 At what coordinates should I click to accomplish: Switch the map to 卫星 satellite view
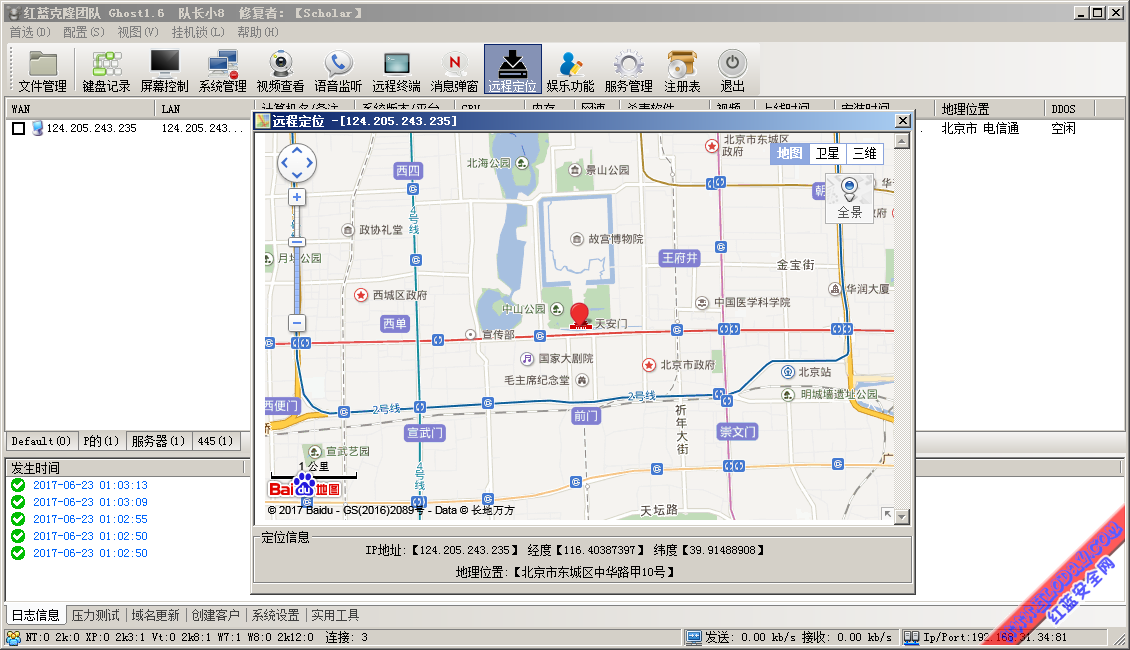point(827,153)
